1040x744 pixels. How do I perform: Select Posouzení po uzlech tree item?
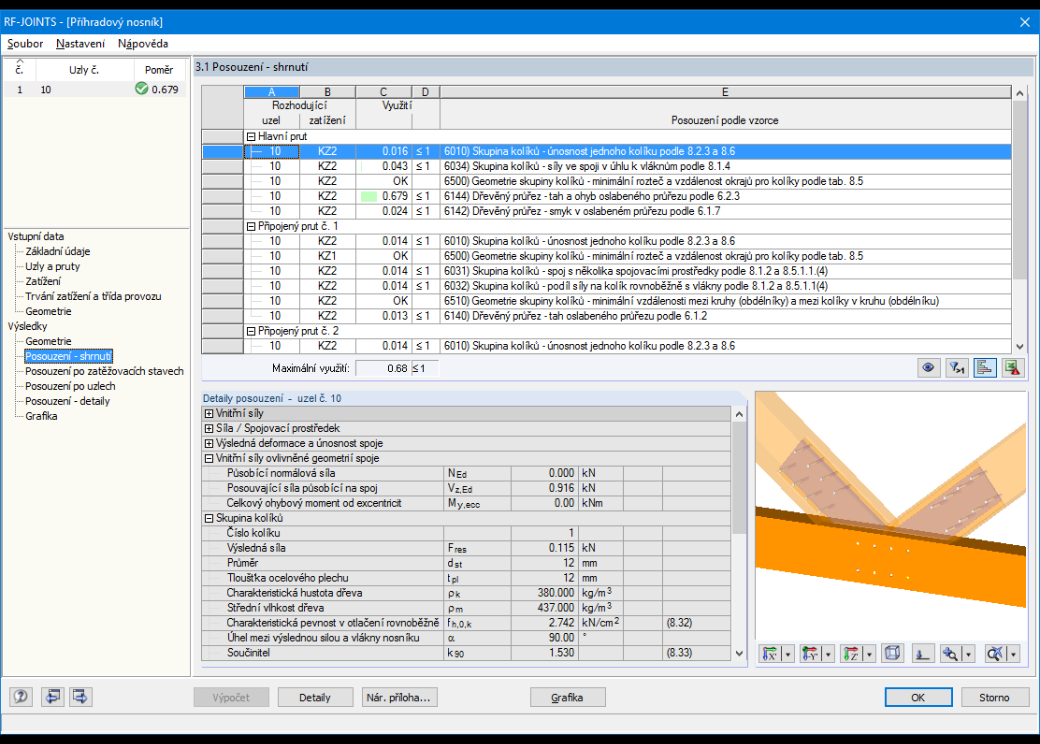(x=70, y=386)
